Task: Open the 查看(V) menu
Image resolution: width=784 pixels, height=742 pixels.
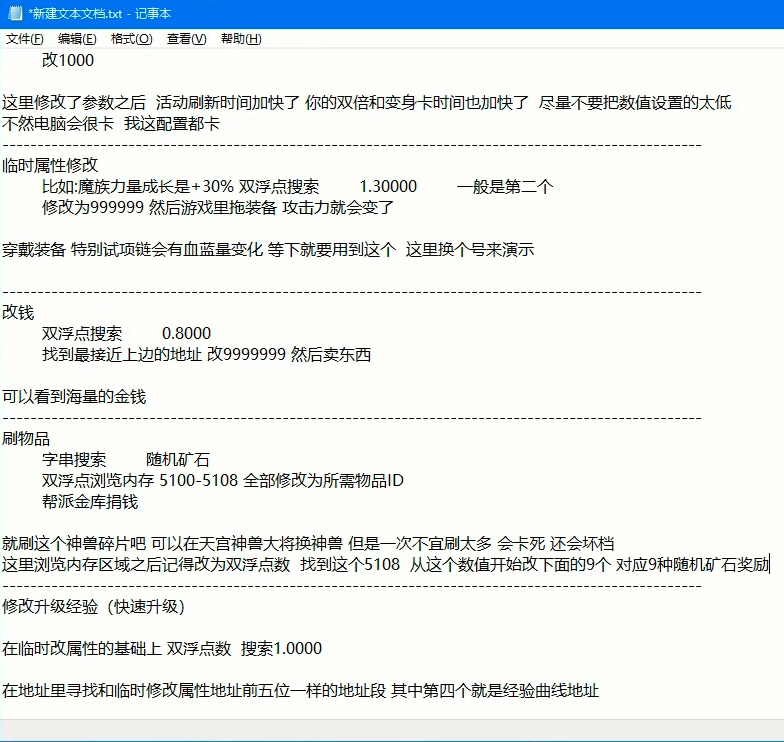Action: (186, 39)
